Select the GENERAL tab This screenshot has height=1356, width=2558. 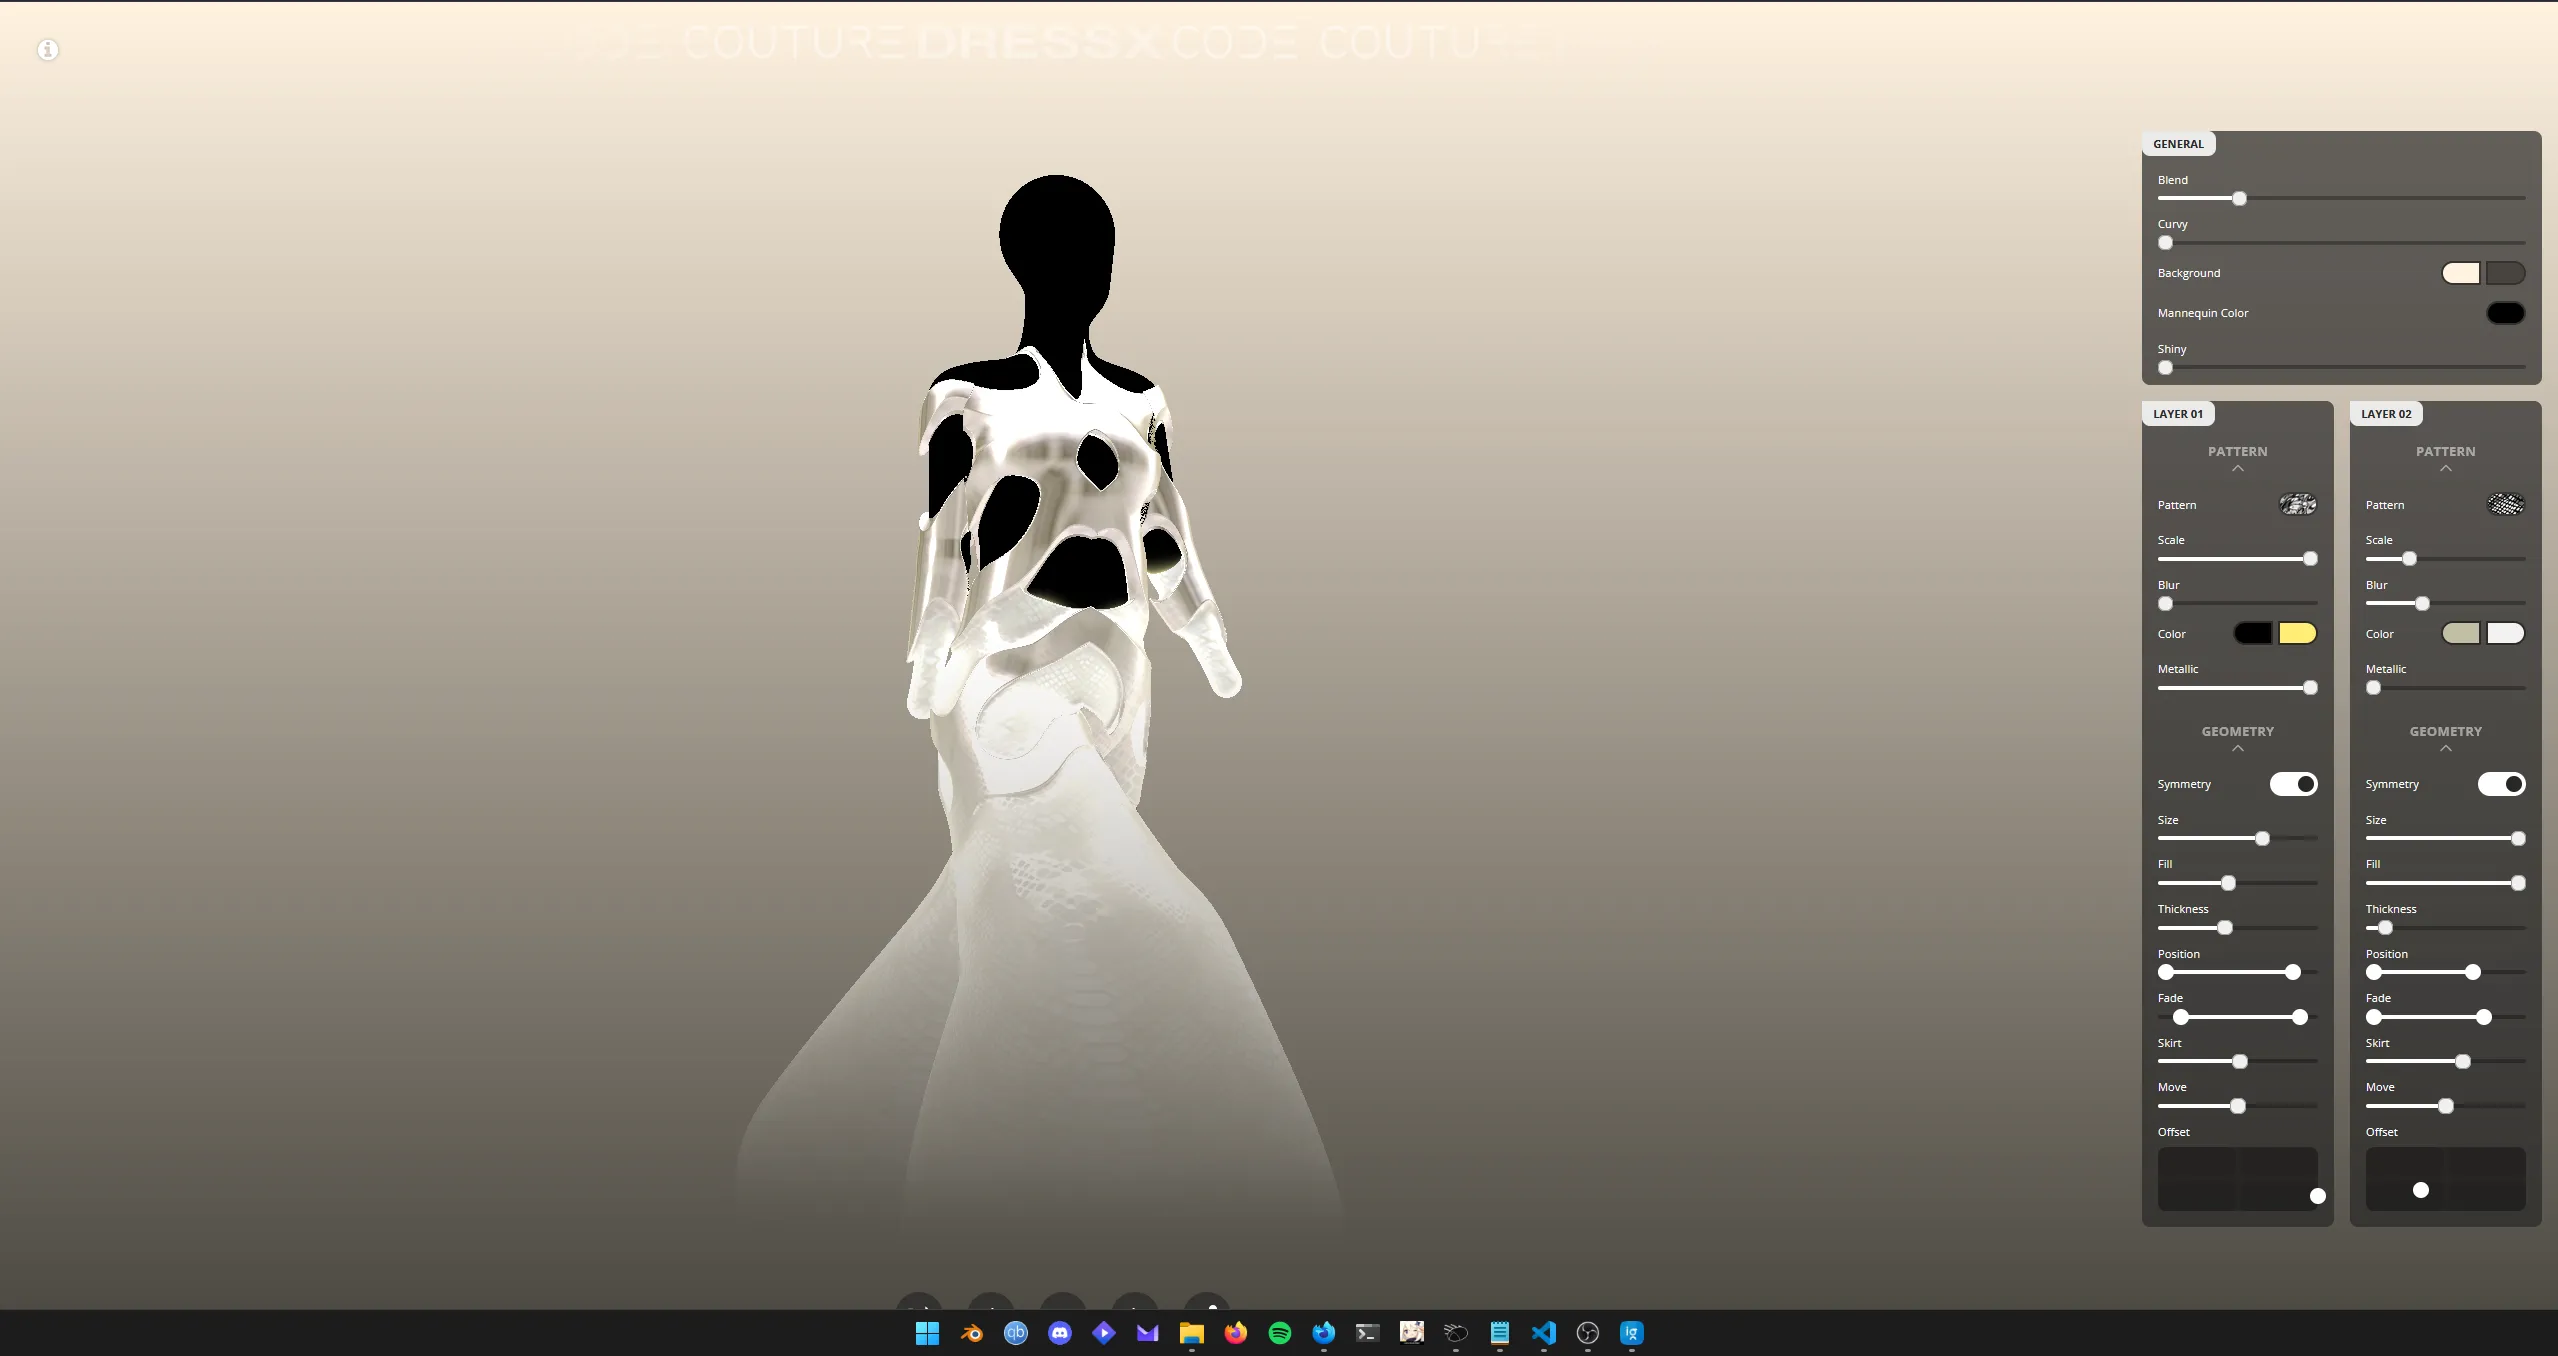2177,143
